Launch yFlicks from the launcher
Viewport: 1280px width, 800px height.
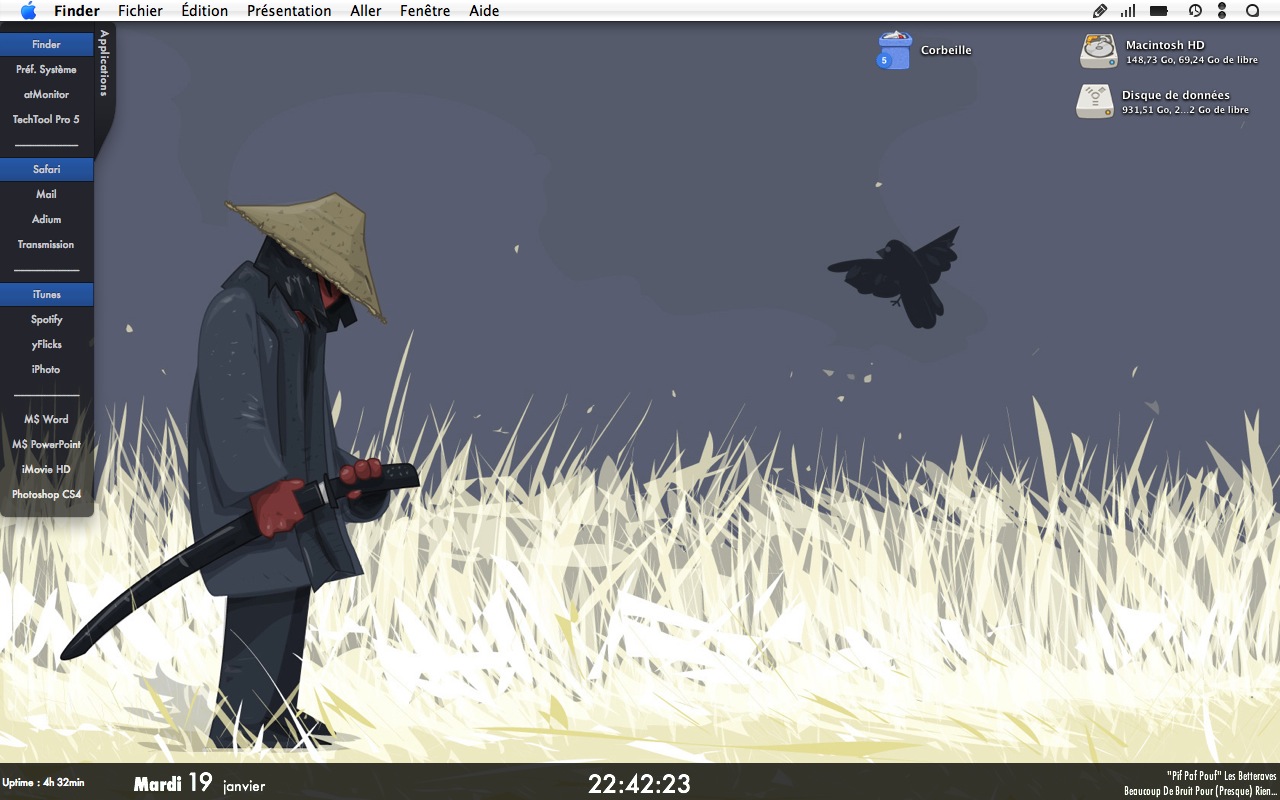[x=47, y=344]
